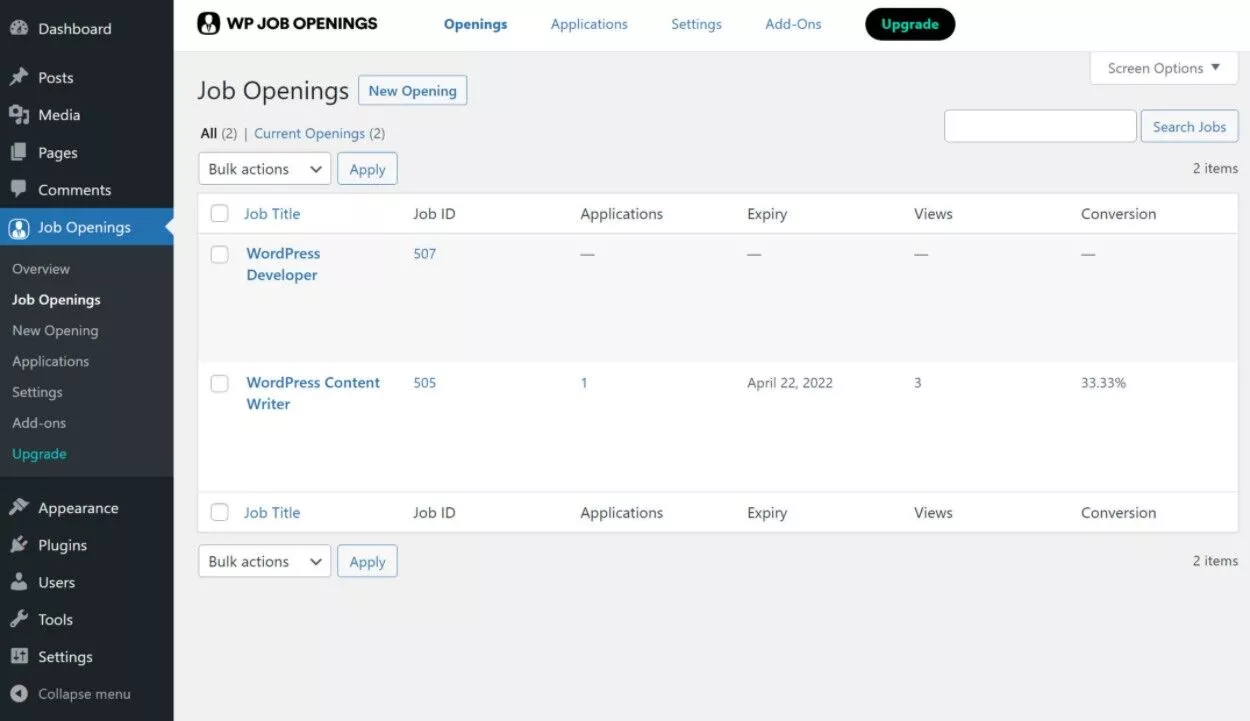This screenshot has width=1250, height=721.
Task: Click the Plugins plug icon
Action: [19, 545]
